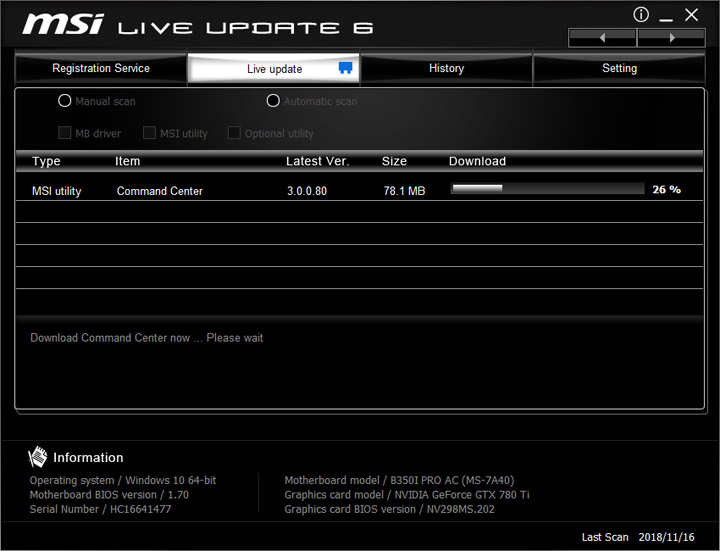Click the Command Center item name
This screenshot has height=551, width=720.
point(159,191)
